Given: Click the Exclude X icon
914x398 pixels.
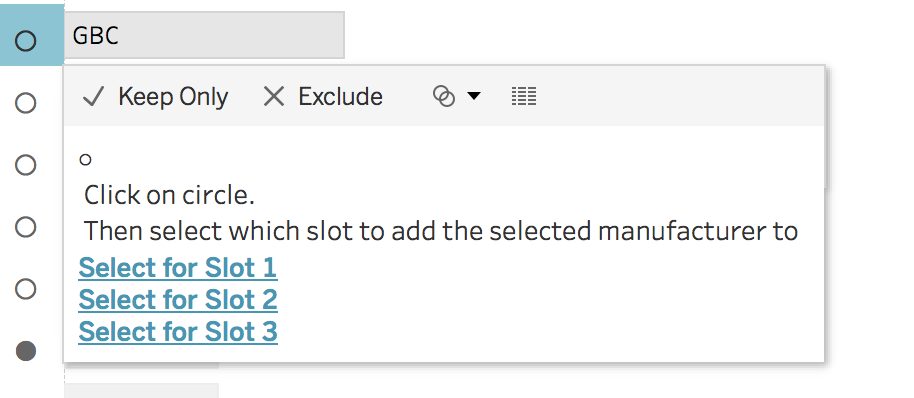Looking at the screenshot, I should pyautogui.click(x=273, y=97).
